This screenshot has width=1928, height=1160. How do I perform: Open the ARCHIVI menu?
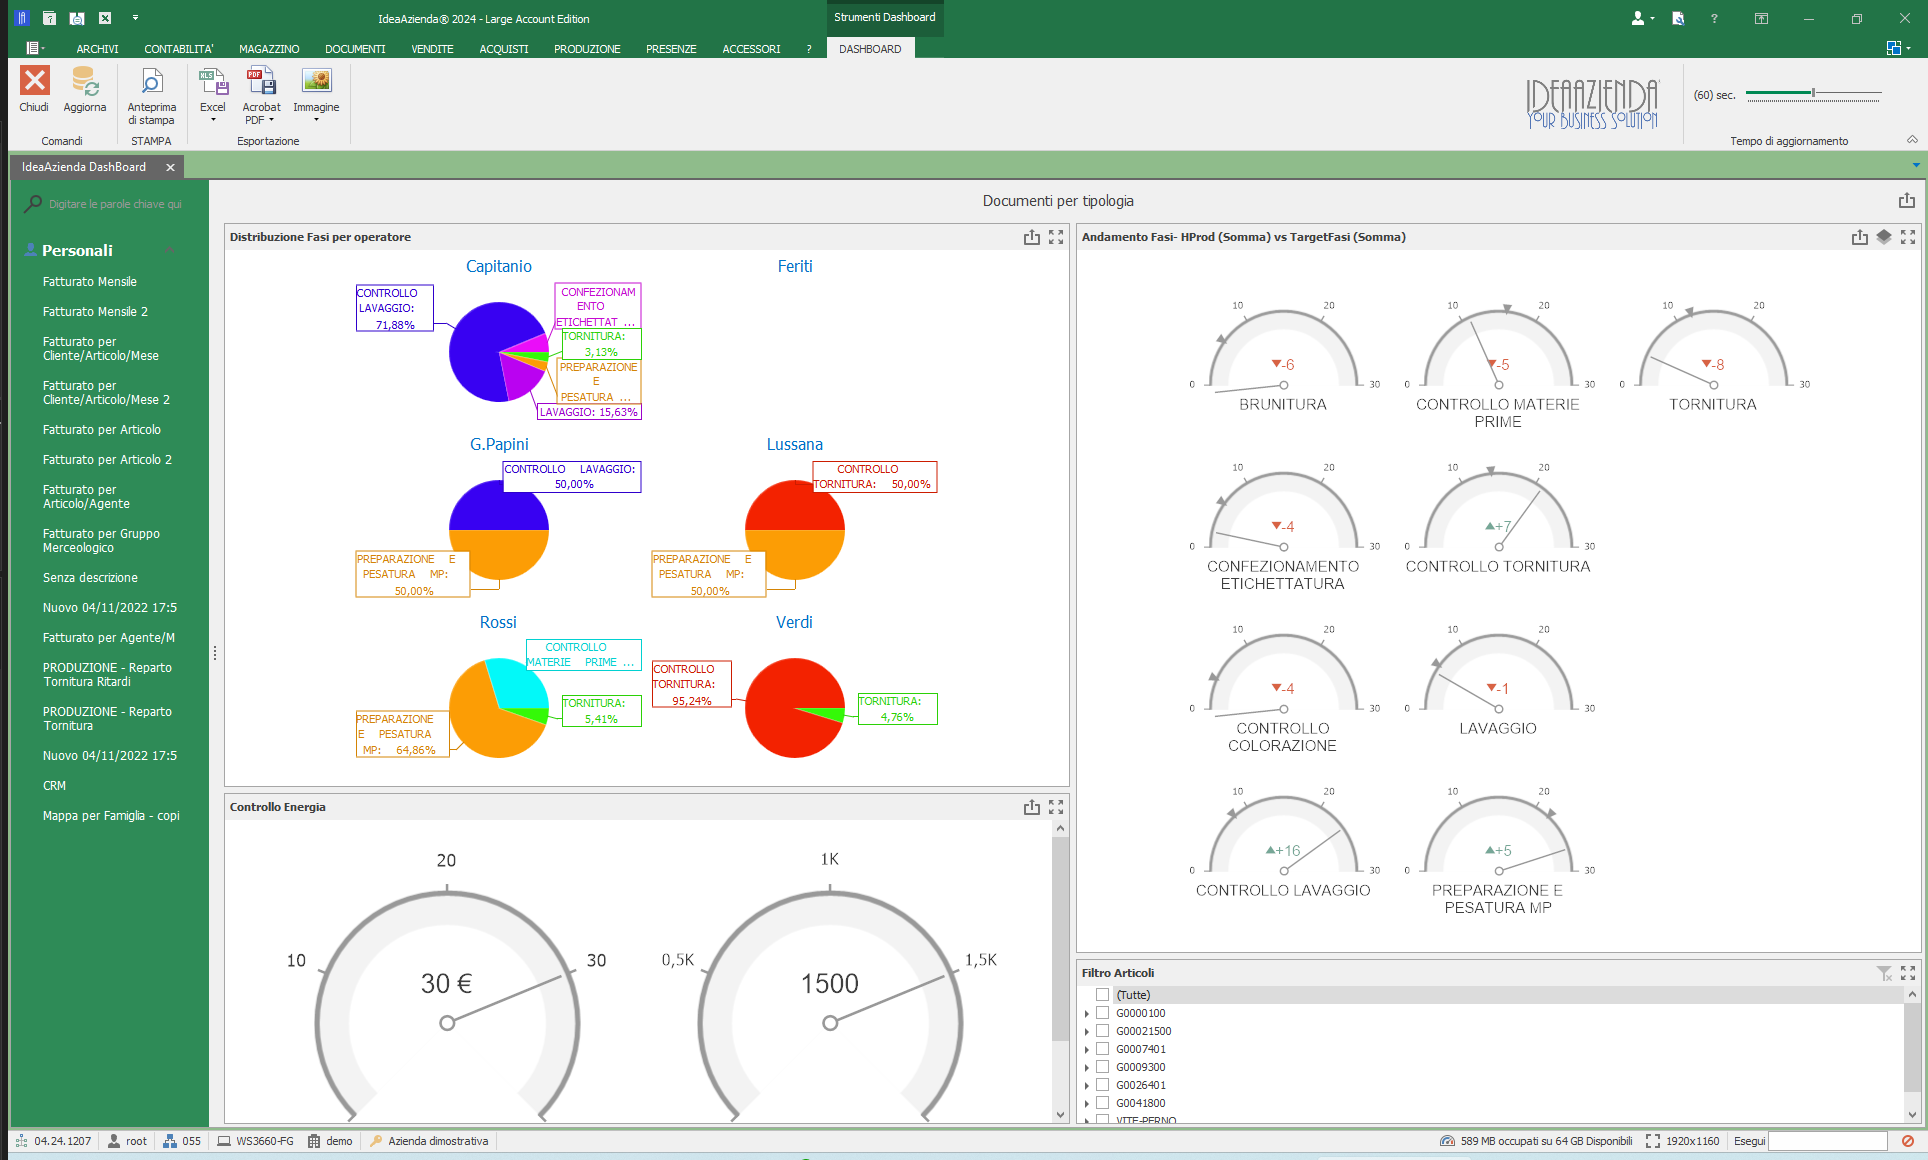pos(97,49)
